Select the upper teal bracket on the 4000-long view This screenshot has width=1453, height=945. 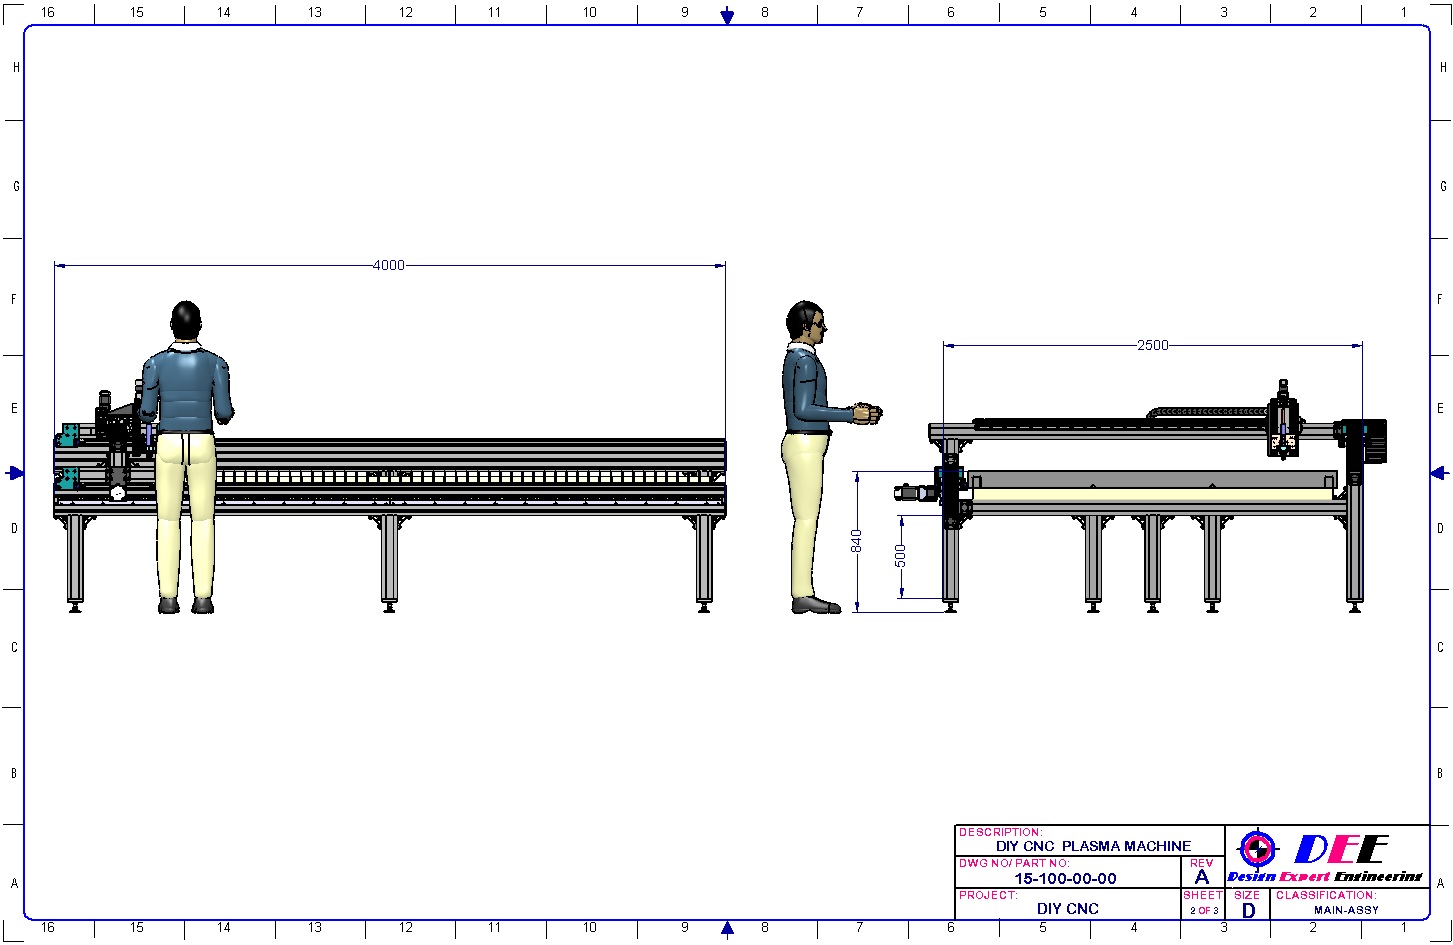click(x=68, y=435)
